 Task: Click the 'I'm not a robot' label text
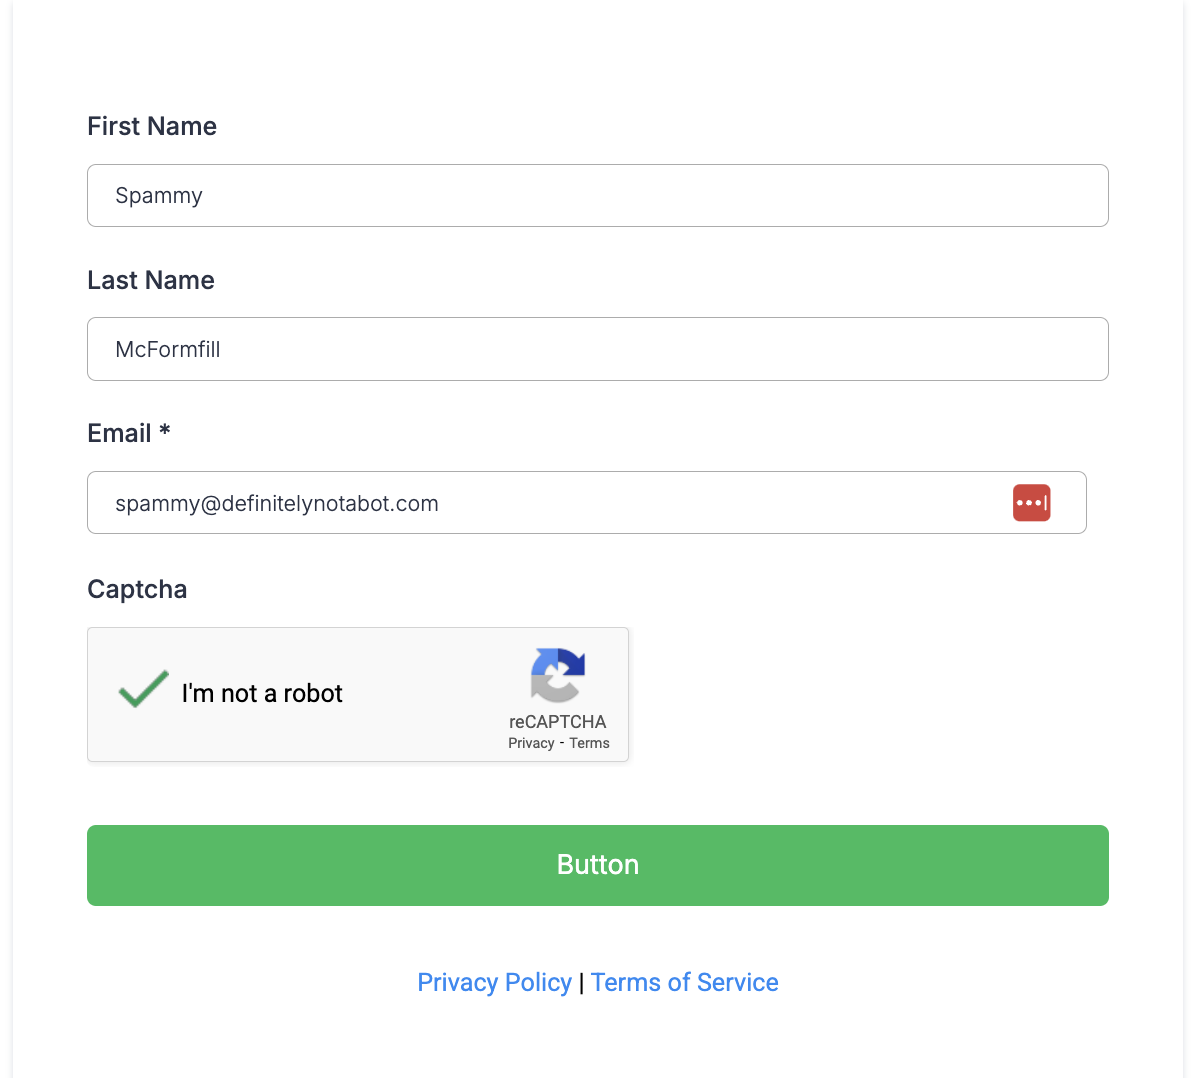click(262, 692)
